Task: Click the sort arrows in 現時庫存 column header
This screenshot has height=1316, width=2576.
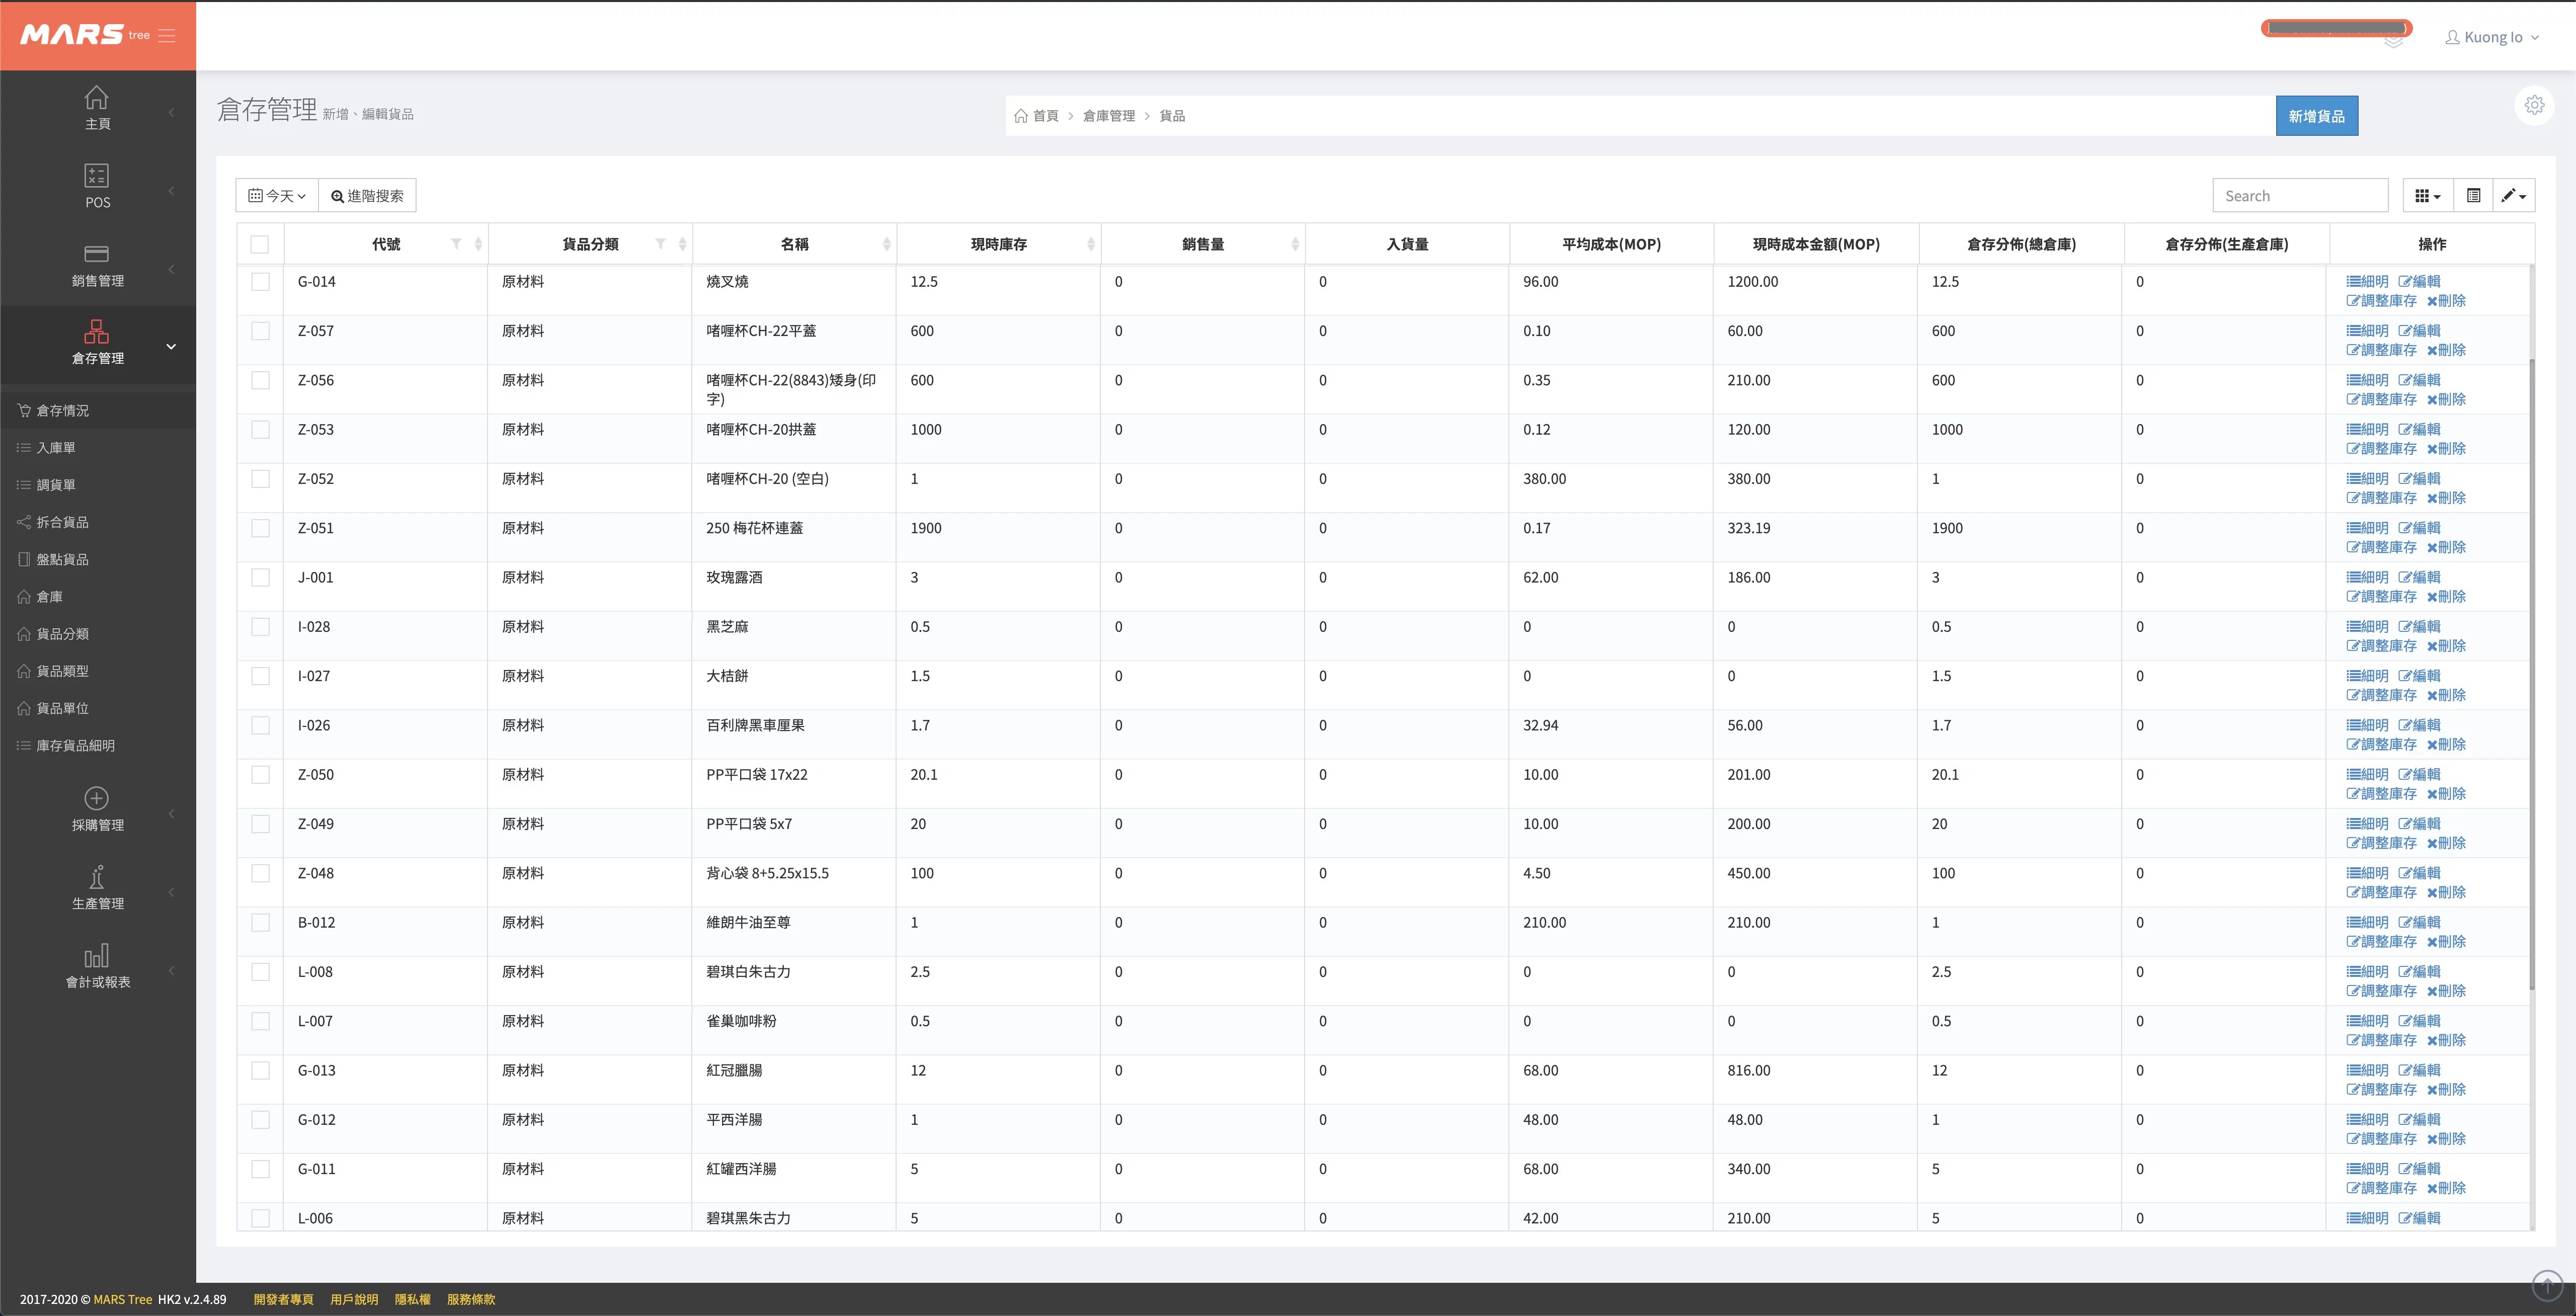Action: coord(1091,244)
